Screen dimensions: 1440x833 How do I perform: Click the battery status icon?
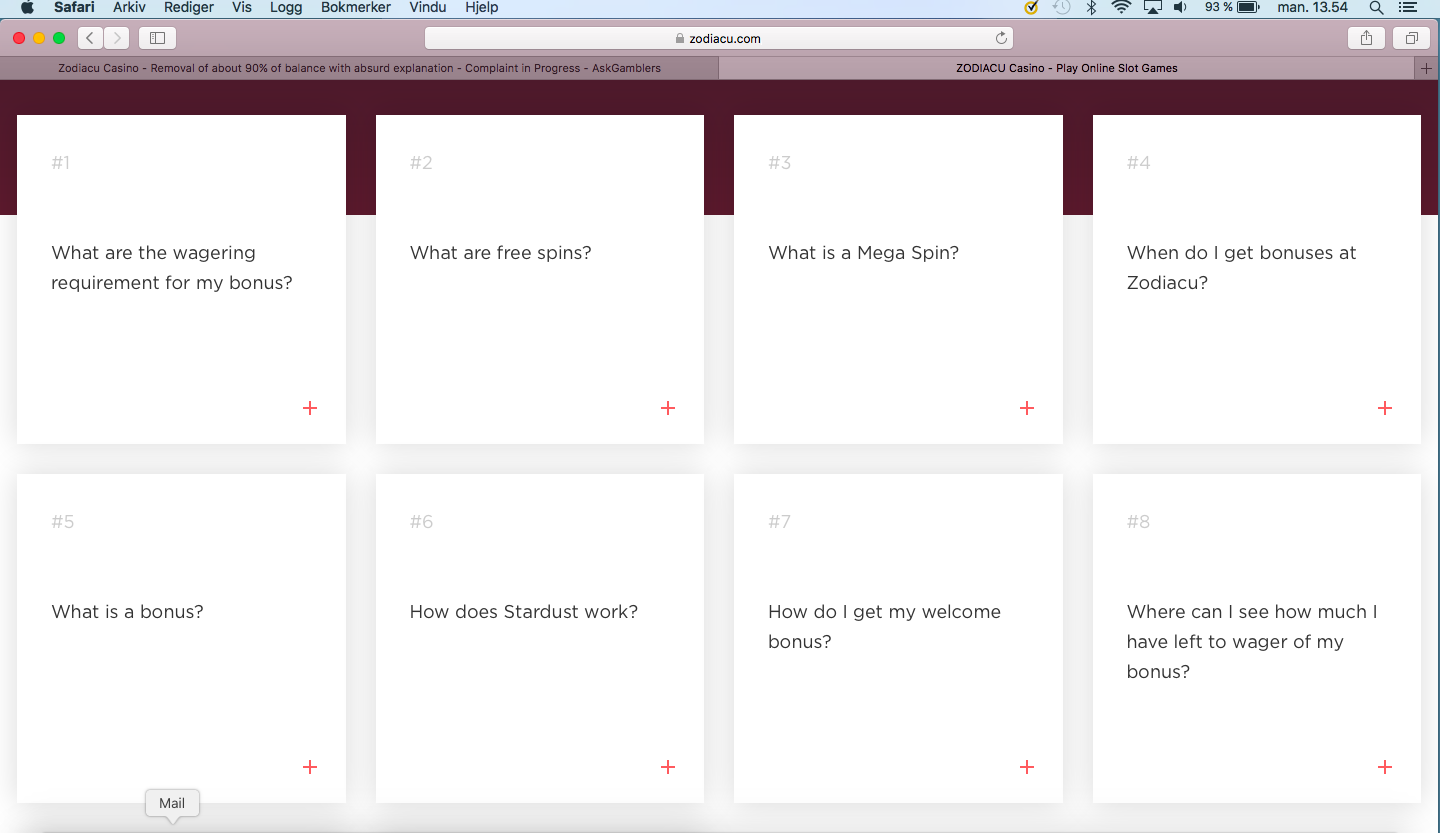click(x=1248, y=8)
